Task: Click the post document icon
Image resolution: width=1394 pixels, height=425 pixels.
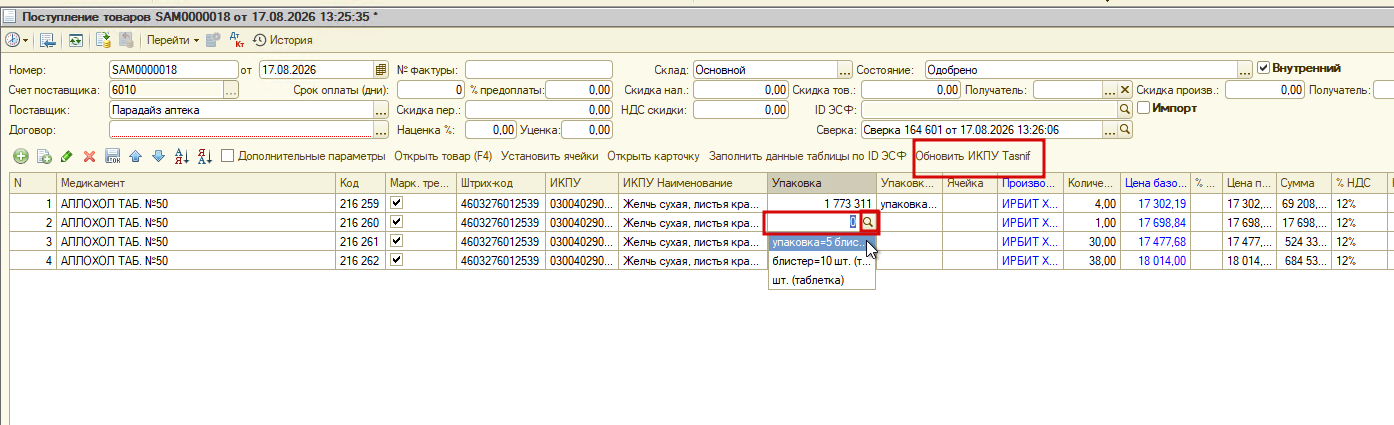Action: pyautogui.click(x=103, y=40)
